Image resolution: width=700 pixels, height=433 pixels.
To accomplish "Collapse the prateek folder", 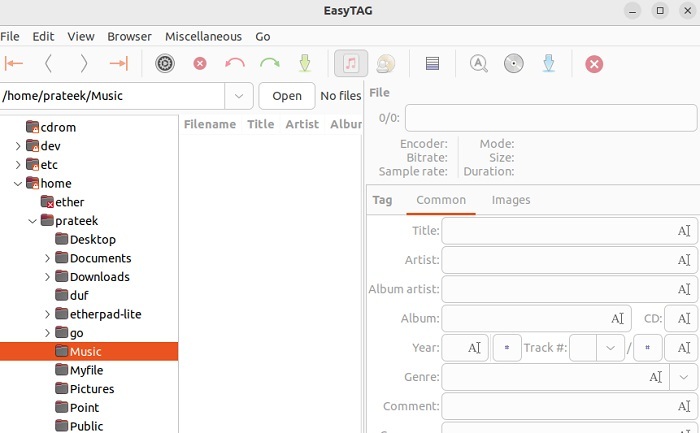I will pos(33,221).
